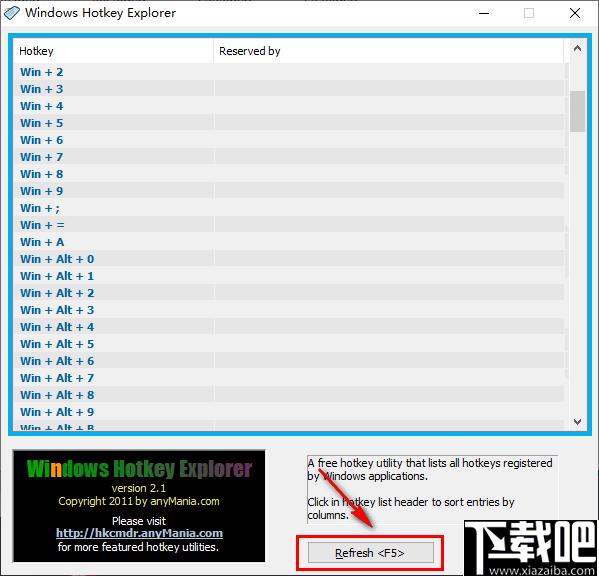Image resolution: width=599 pixels, height=576 pixels.
Task: Select the Win + A row
Action: tap(288, 242)
